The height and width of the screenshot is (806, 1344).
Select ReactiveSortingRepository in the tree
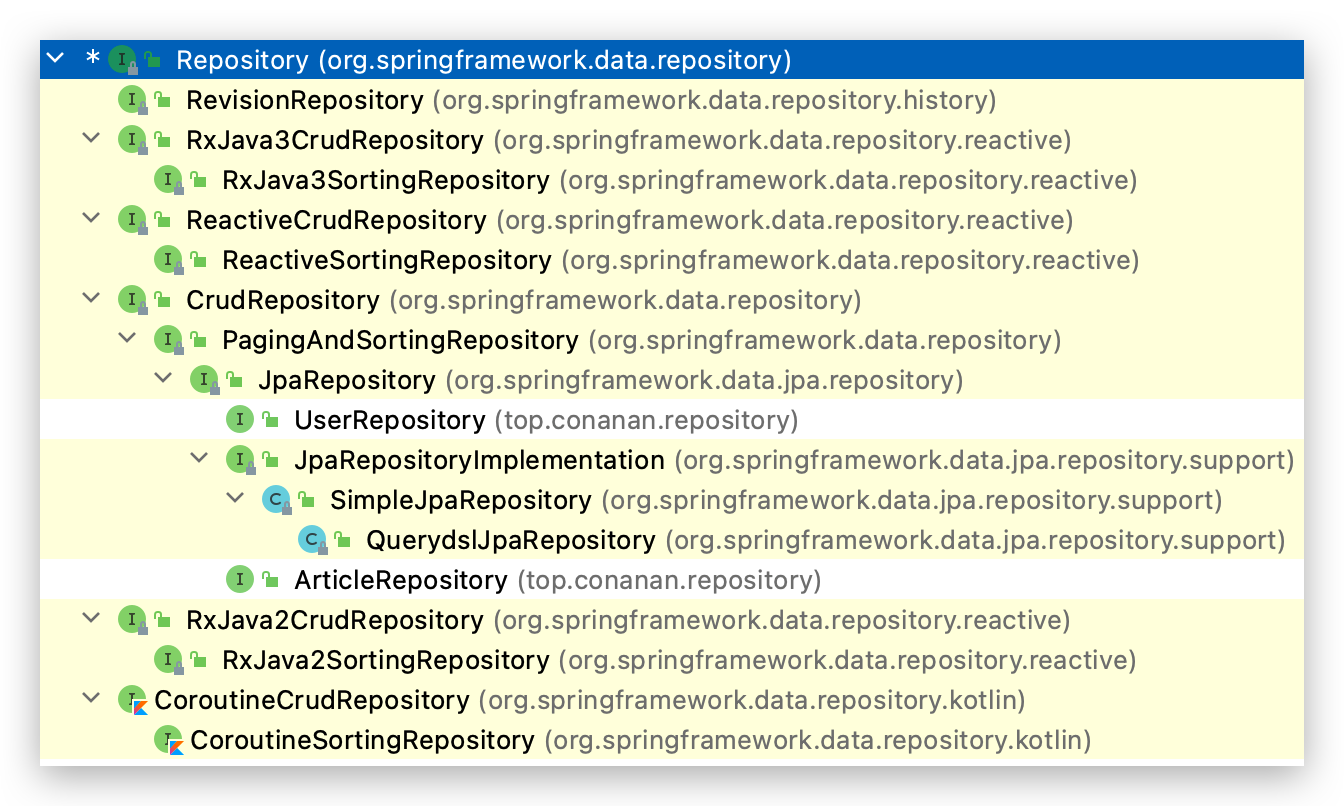click(386, 260)
